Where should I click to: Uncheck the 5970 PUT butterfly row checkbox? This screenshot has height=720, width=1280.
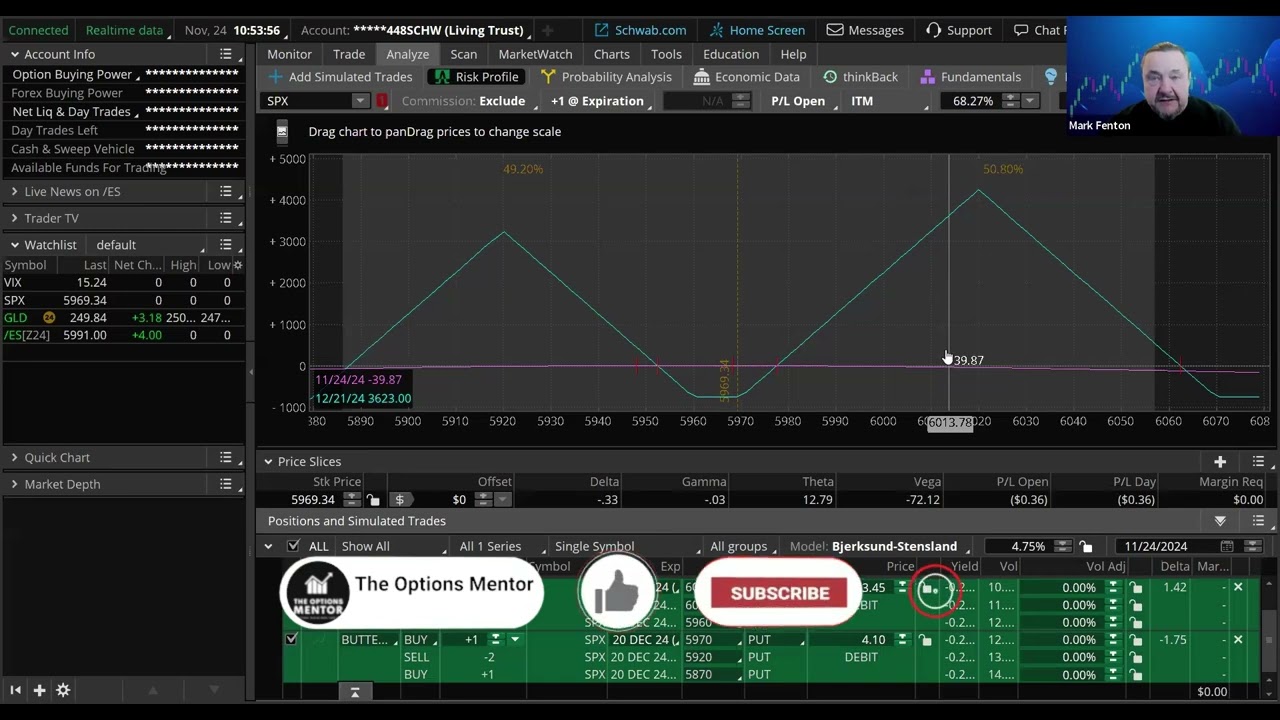pos(291,639)
